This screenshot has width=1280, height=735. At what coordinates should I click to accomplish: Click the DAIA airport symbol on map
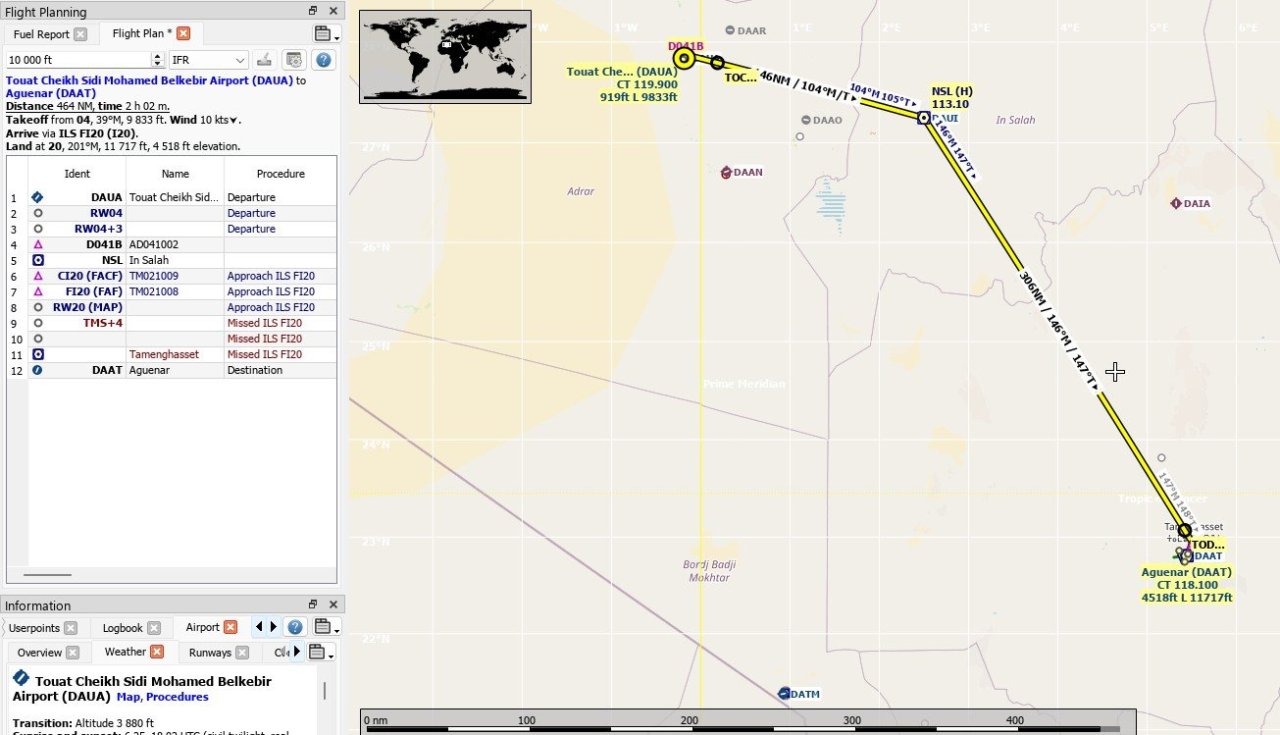[1176, 203]
